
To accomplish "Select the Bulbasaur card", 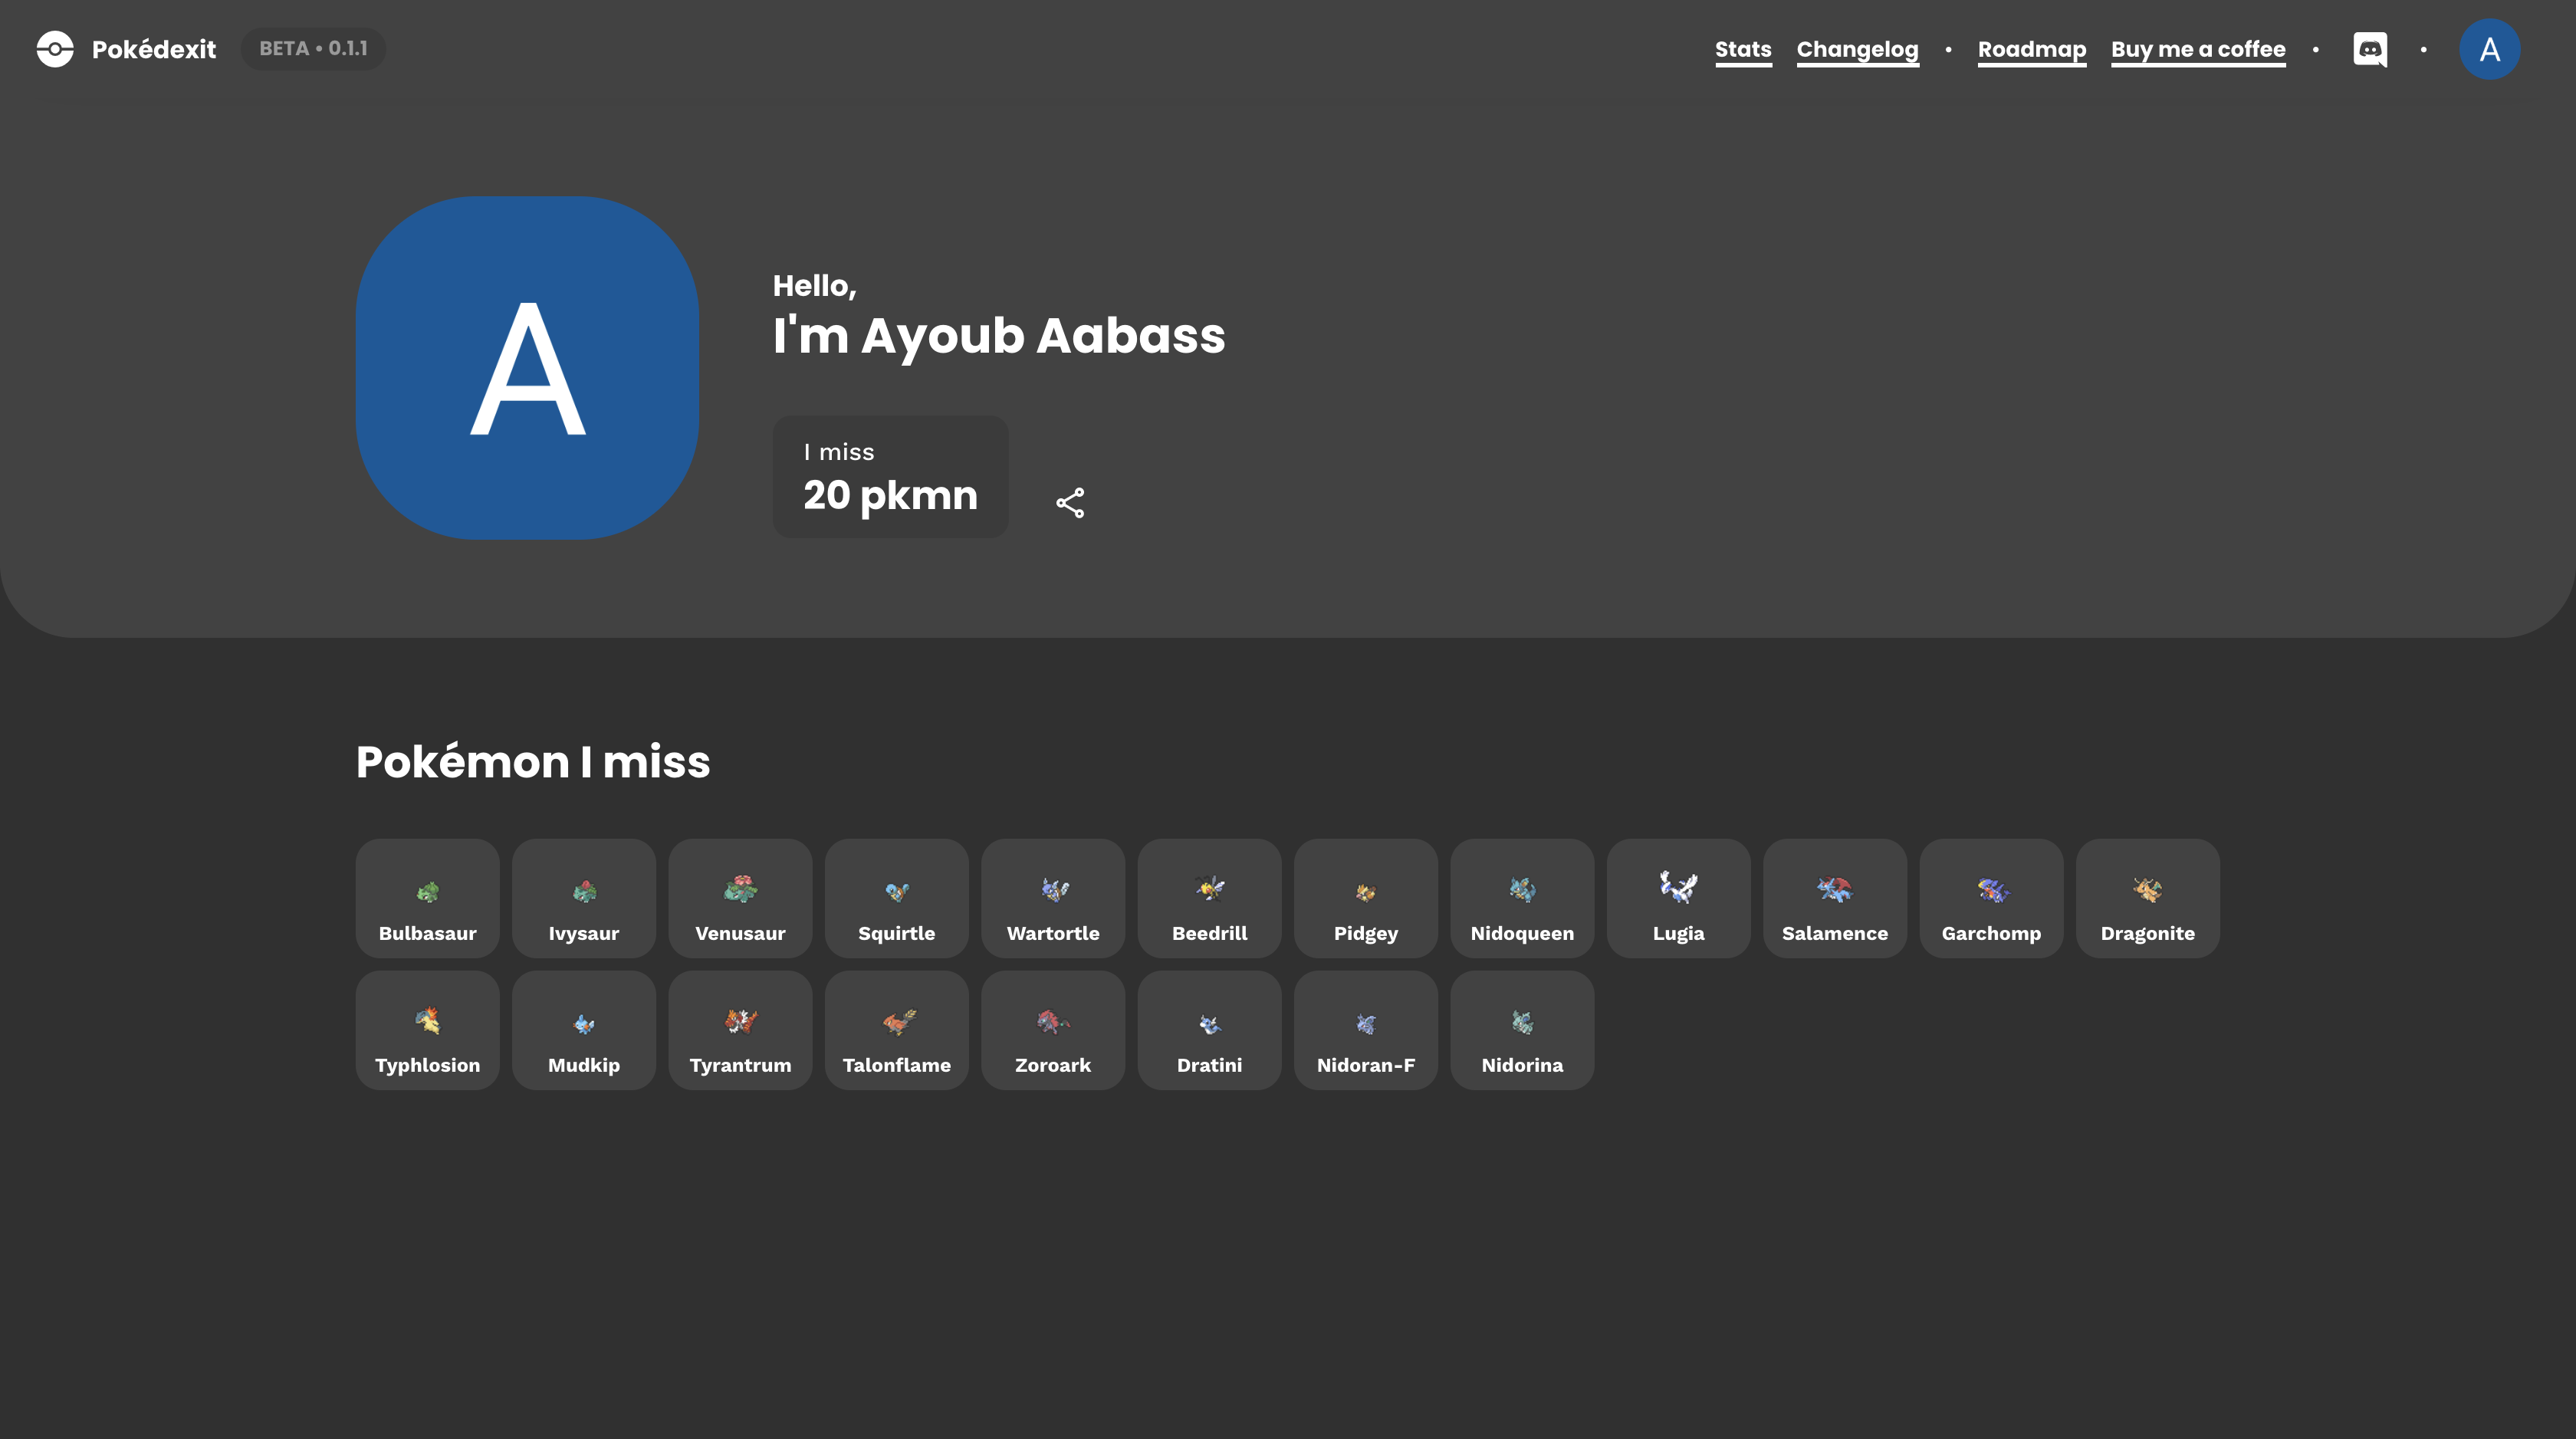I will 427,898.
